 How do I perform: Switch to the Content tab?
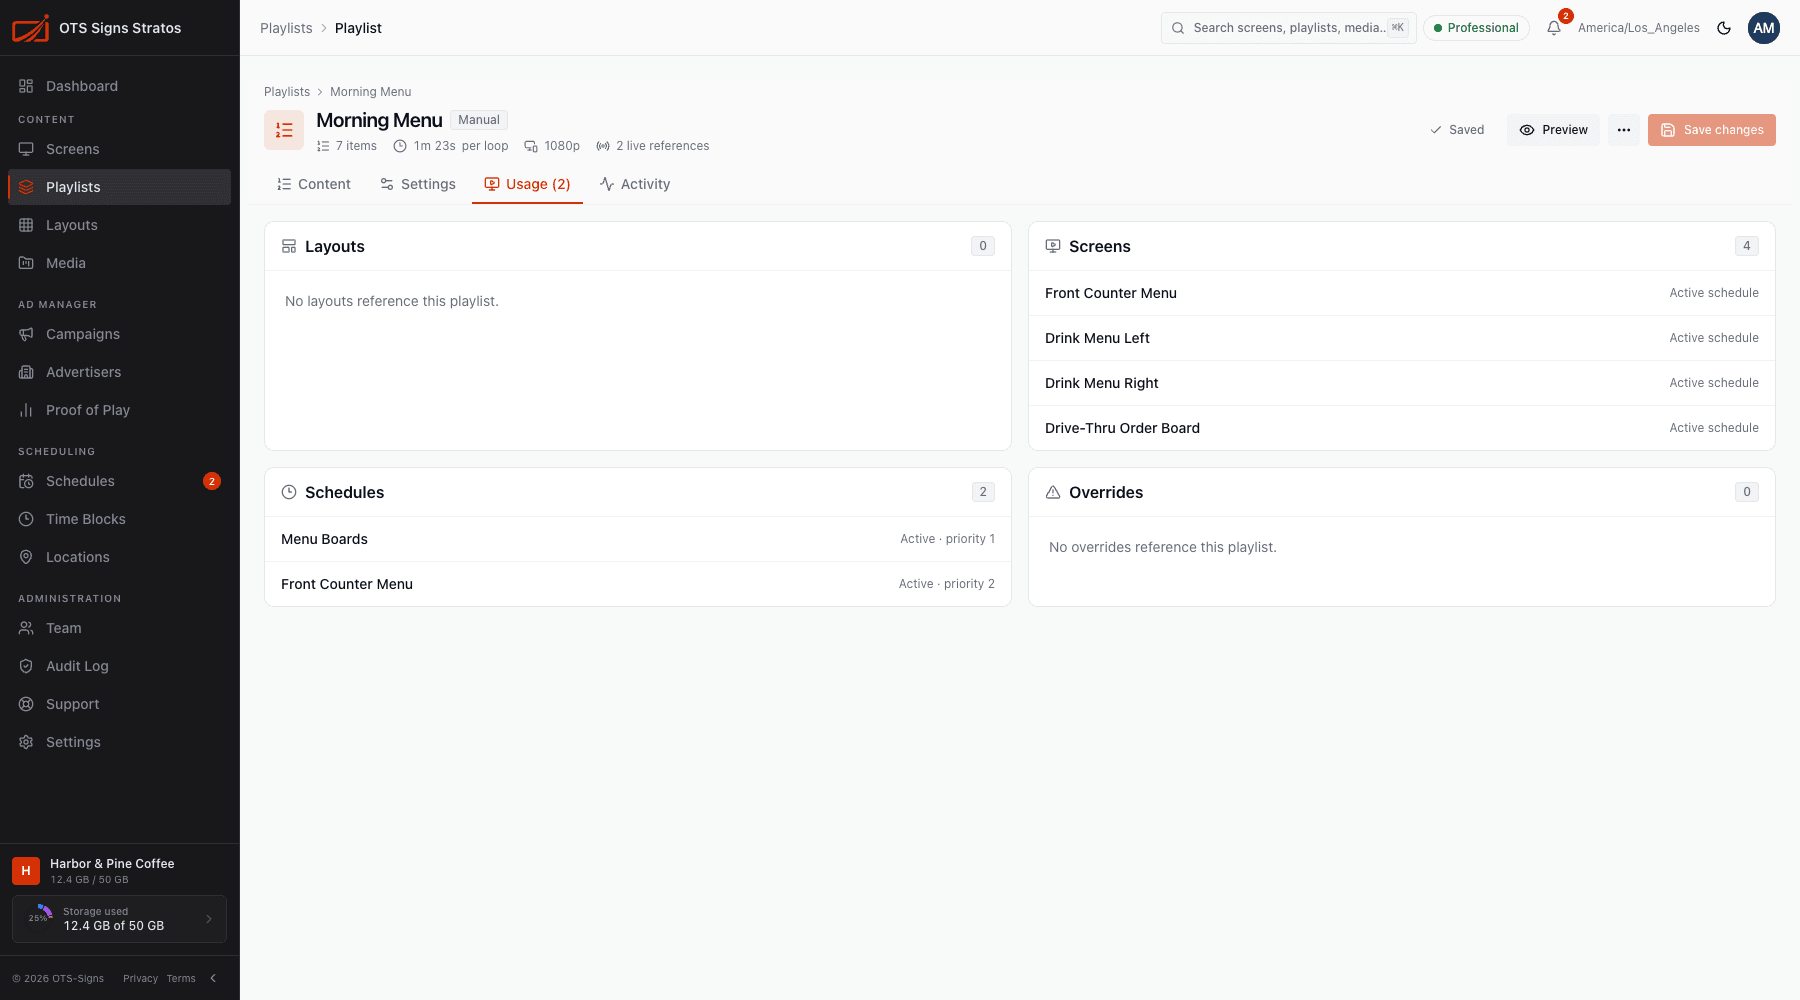click(314, 184)
